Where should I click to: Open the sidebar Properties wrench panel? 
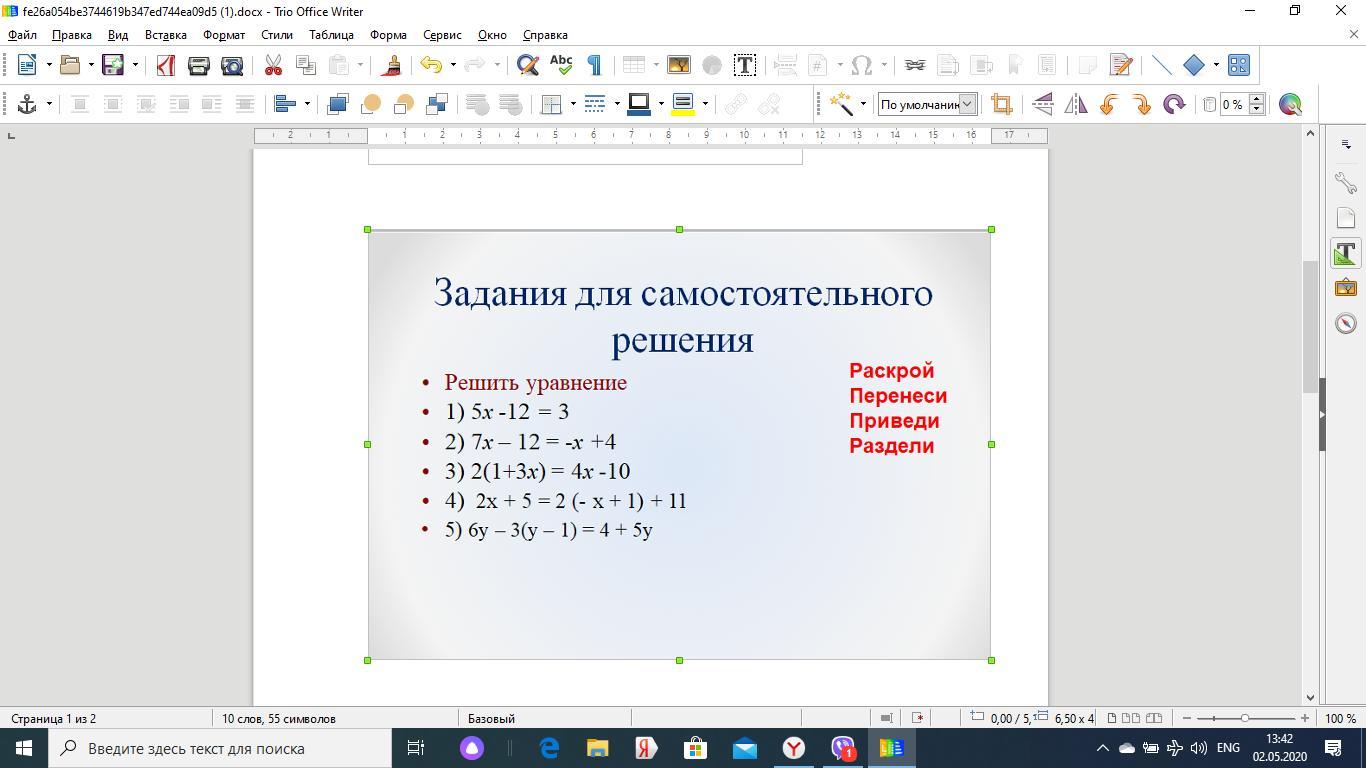click(1346, 182)
